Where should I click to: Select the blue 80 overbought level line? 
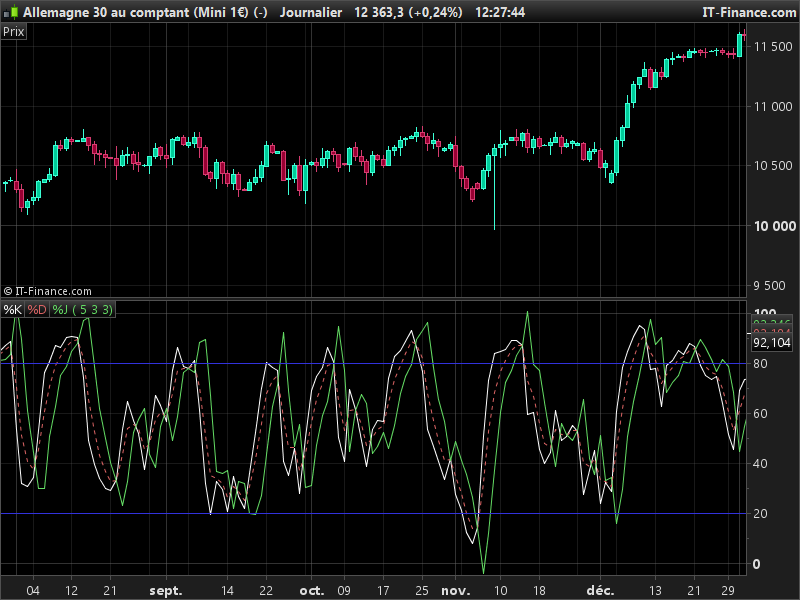373,364
